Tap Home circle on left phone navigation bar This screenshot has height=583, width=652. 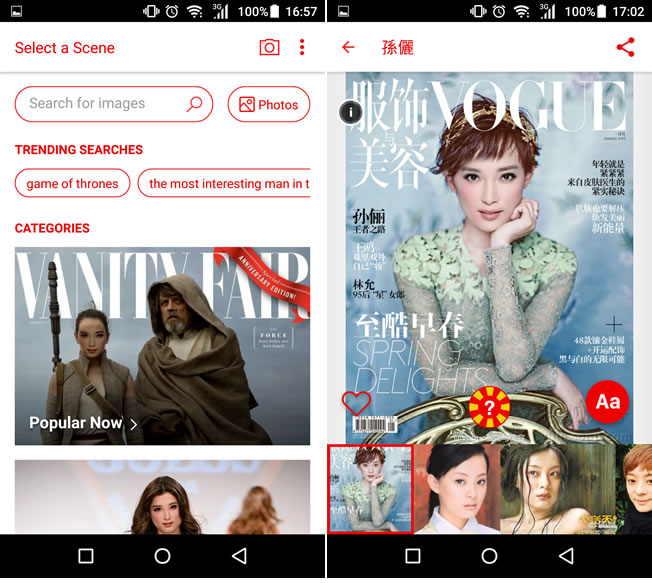(x=162, y=556)
